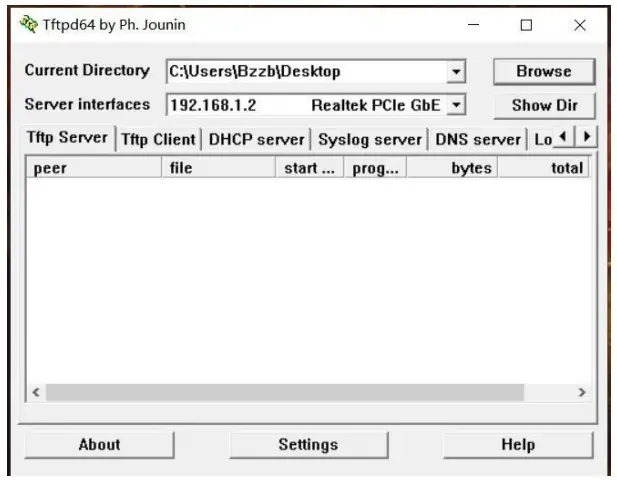
Task: Sort by the file column header
Action: (218, 168)
